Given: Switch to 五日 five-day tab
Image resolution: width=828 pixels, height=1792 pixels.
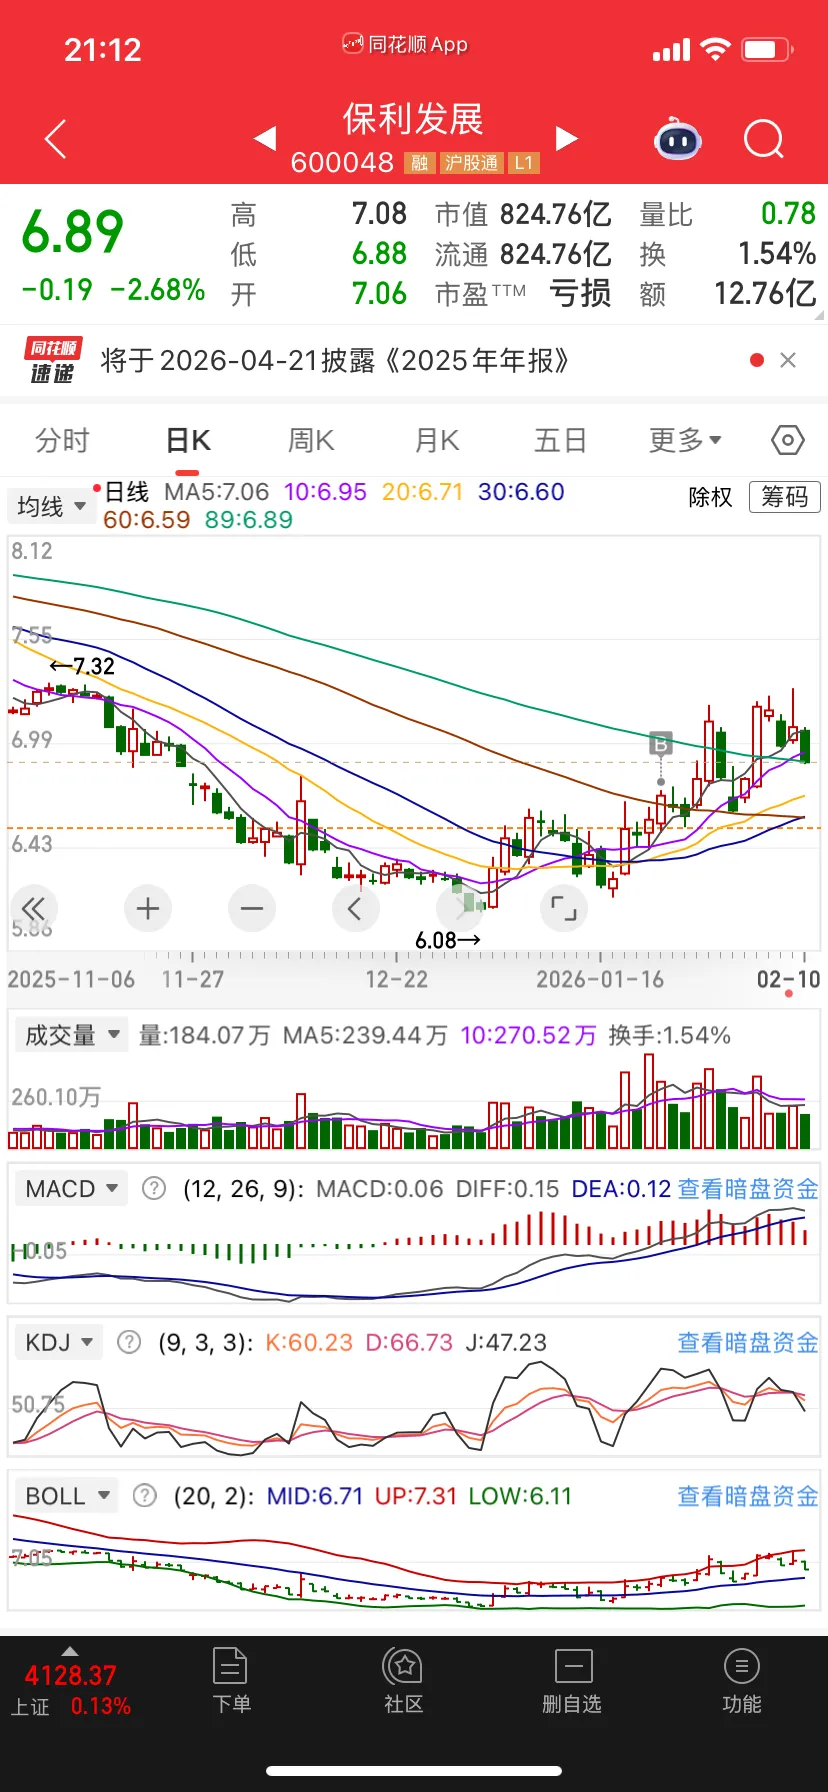Looking at the screenshot, I should [x=560, y=440].
